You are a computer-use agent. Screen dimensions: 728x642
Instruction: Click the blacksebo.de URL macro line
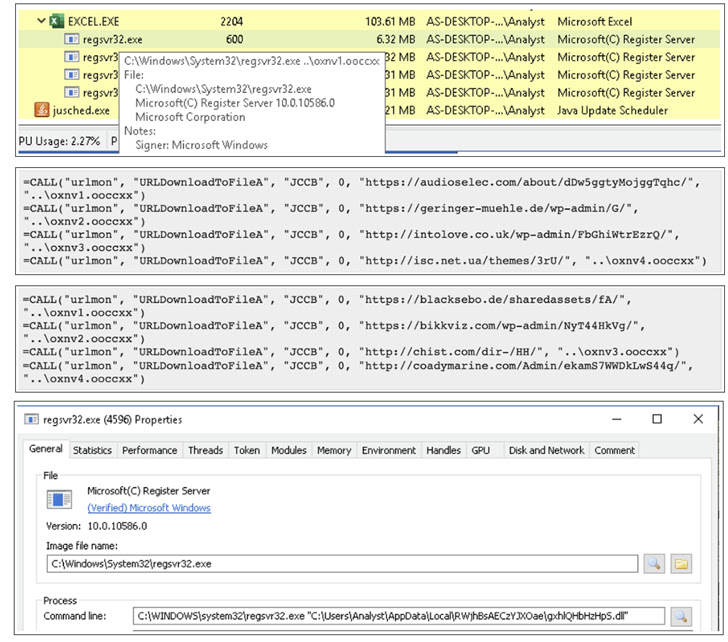click(x=327, y=306)
